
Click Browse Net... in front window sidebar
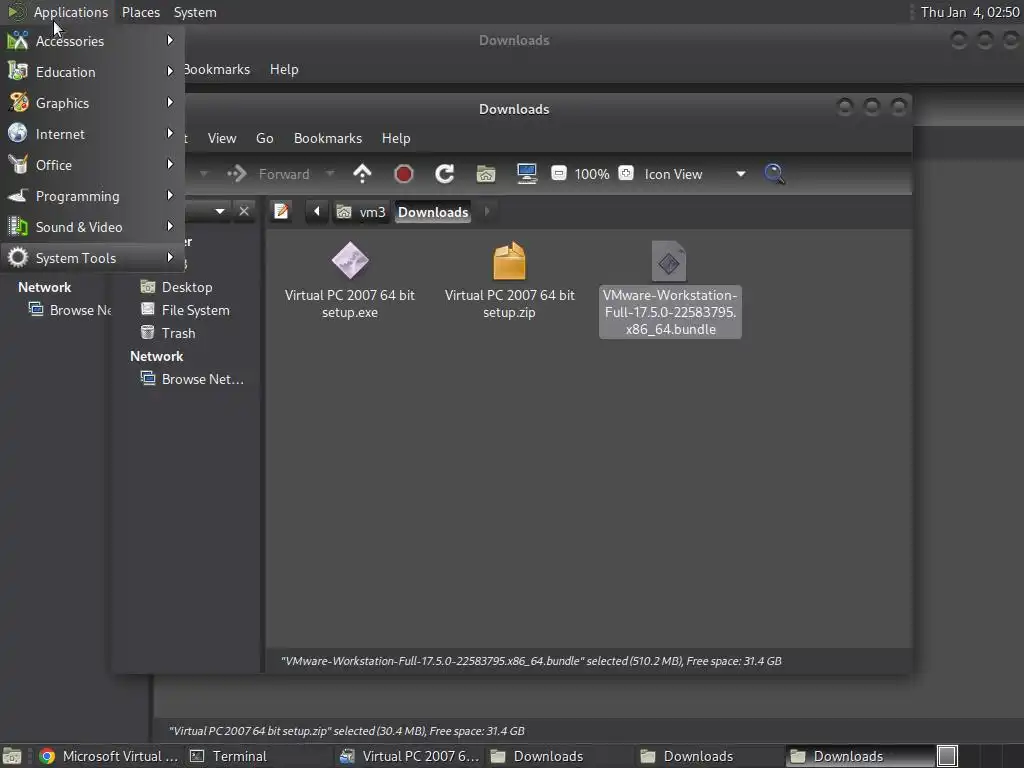tap(202, 379)
